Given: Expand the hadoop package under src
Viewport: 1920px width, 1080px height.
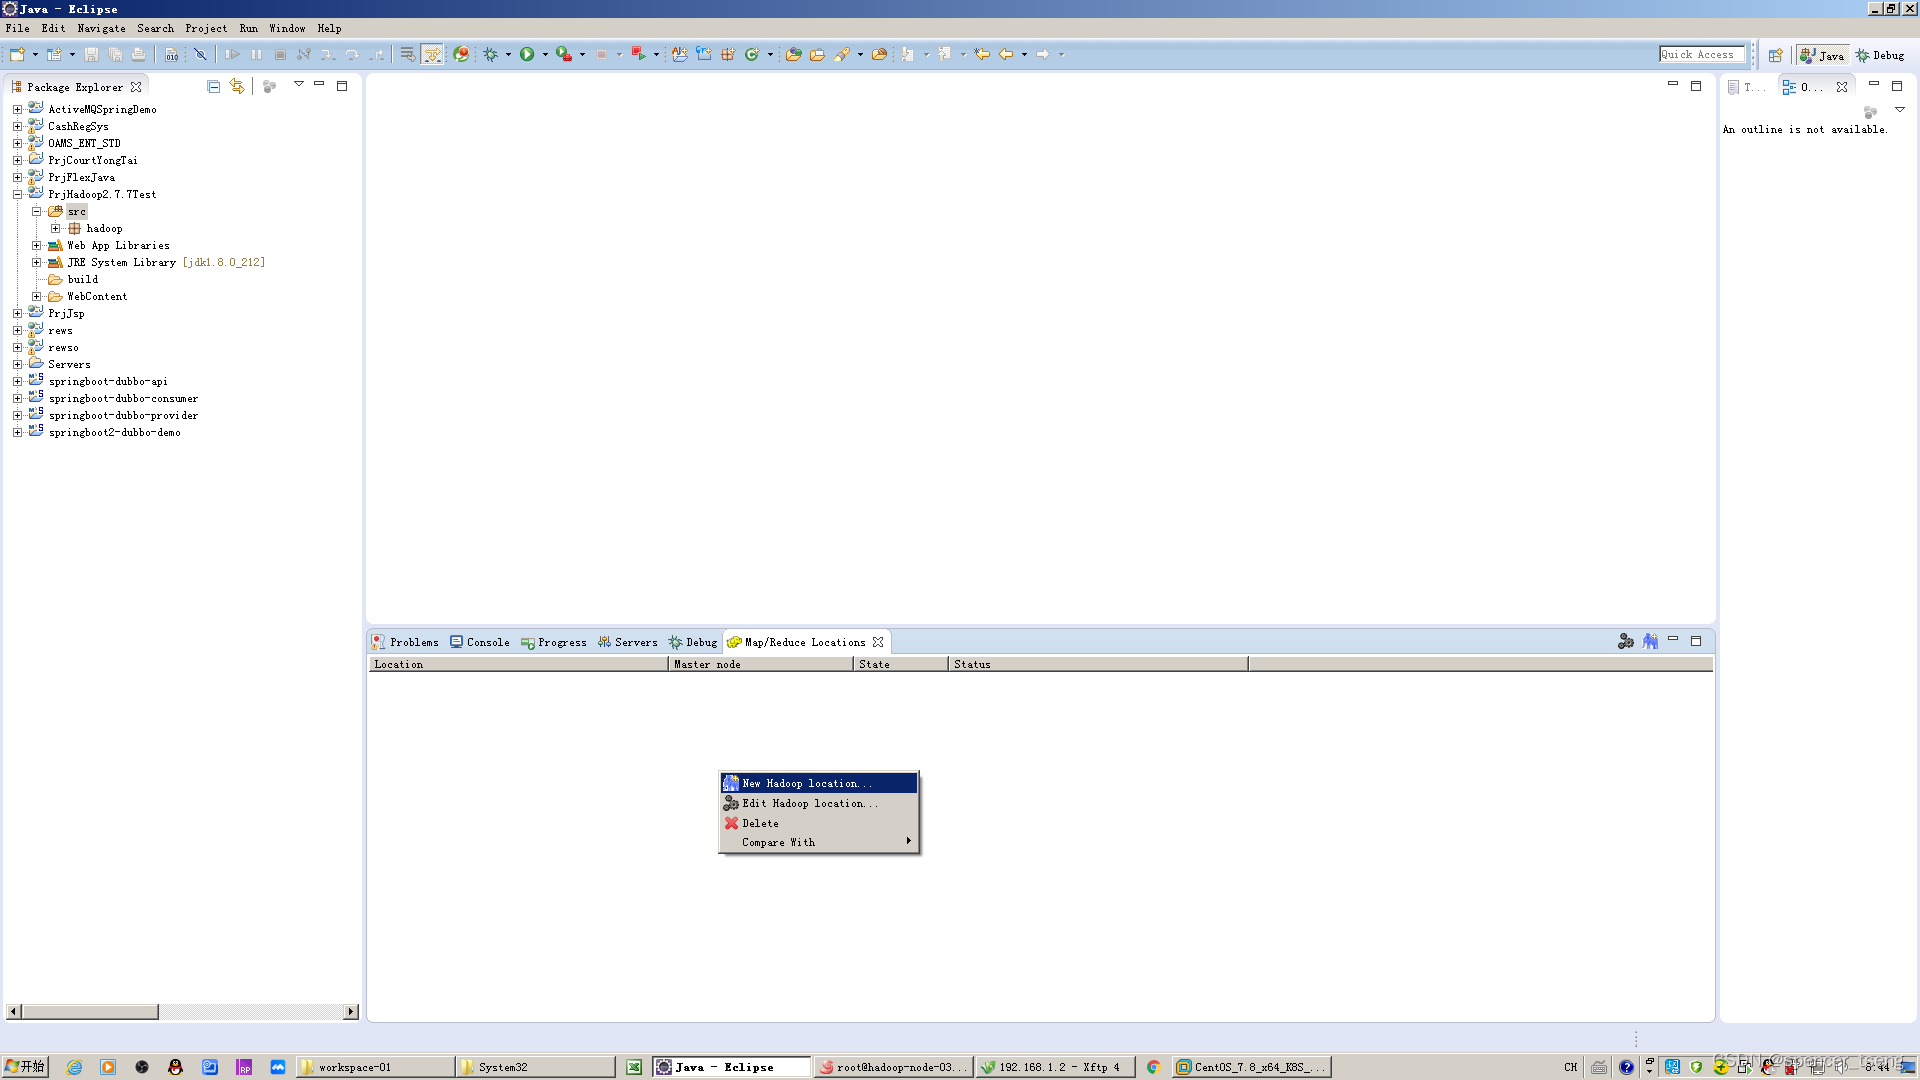Looking at the screenshot, I should pos(57,228).
